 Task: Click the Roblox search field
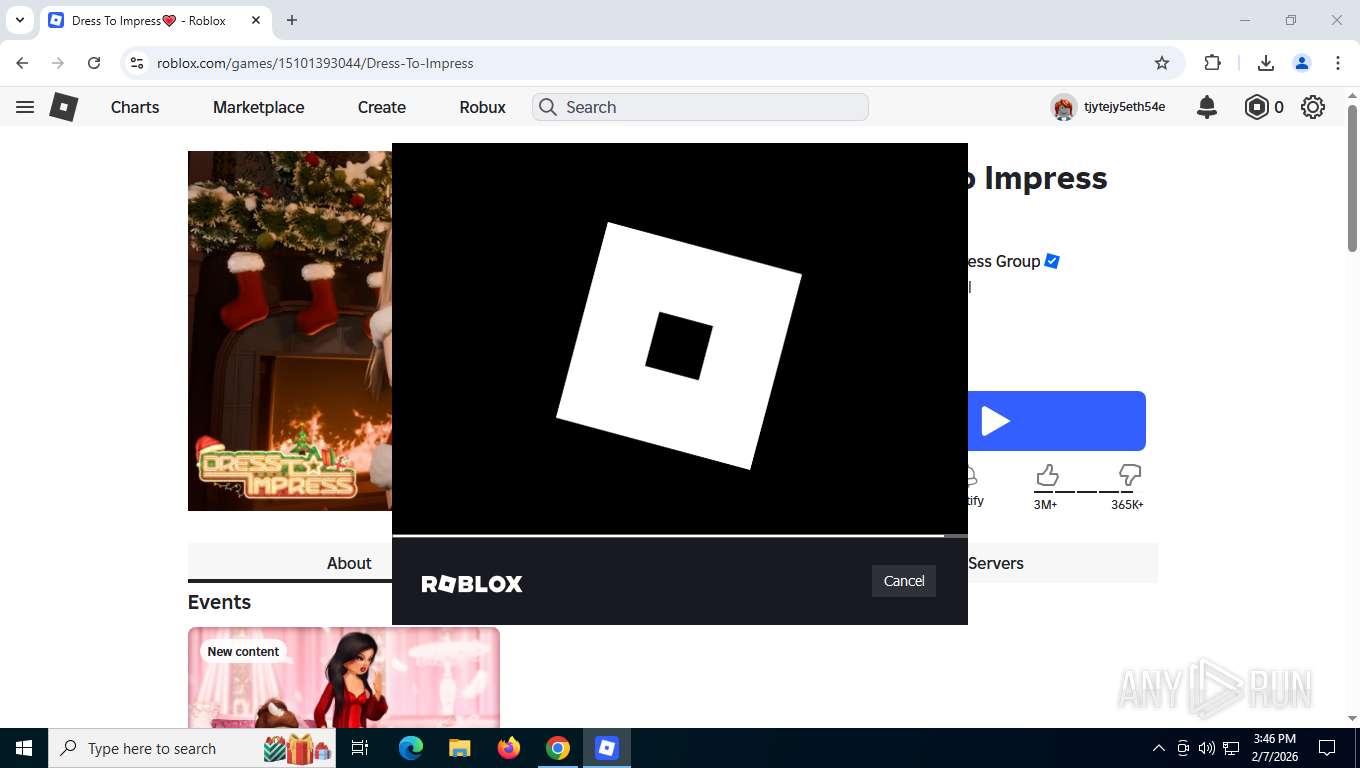[700, 107]
